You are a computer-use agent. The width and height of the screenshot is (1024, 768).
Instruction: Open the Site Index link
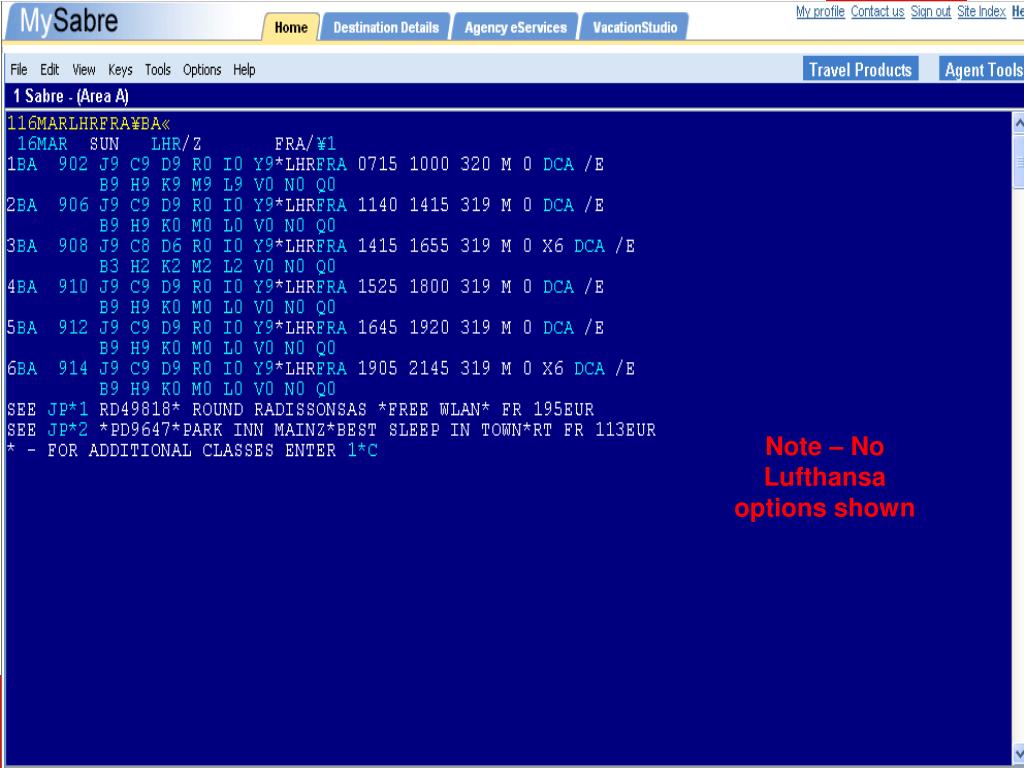(x=982, y=11)
